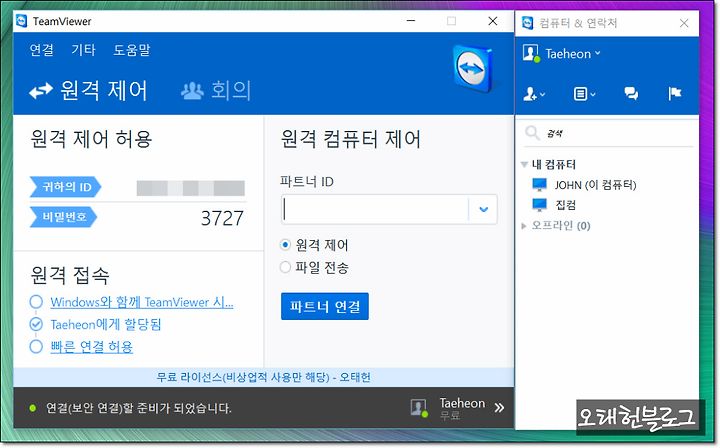
Task: Click the Taeheon에게 할당됨 text
Action: point(106,325)
